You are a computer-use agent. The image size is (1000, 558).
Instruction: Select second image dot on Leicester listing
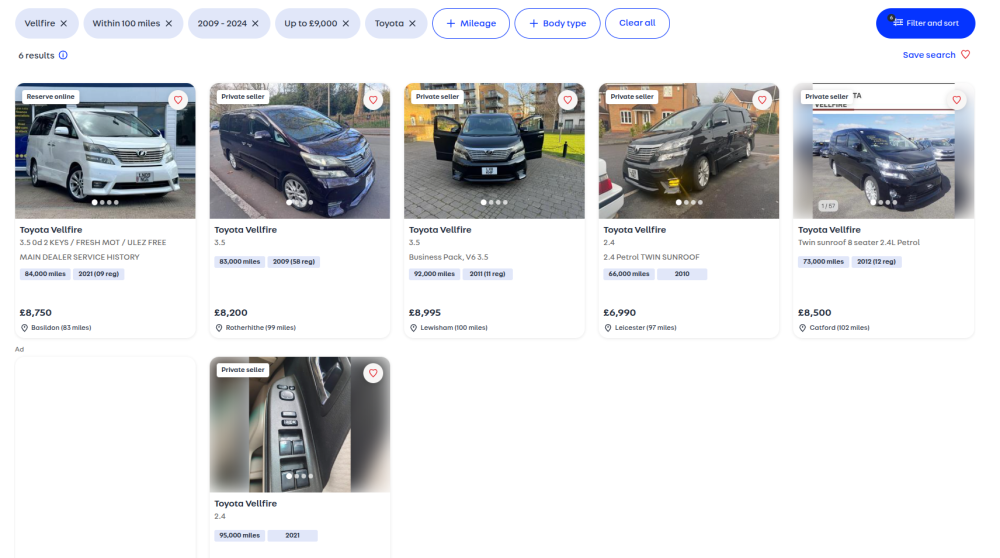686,203
